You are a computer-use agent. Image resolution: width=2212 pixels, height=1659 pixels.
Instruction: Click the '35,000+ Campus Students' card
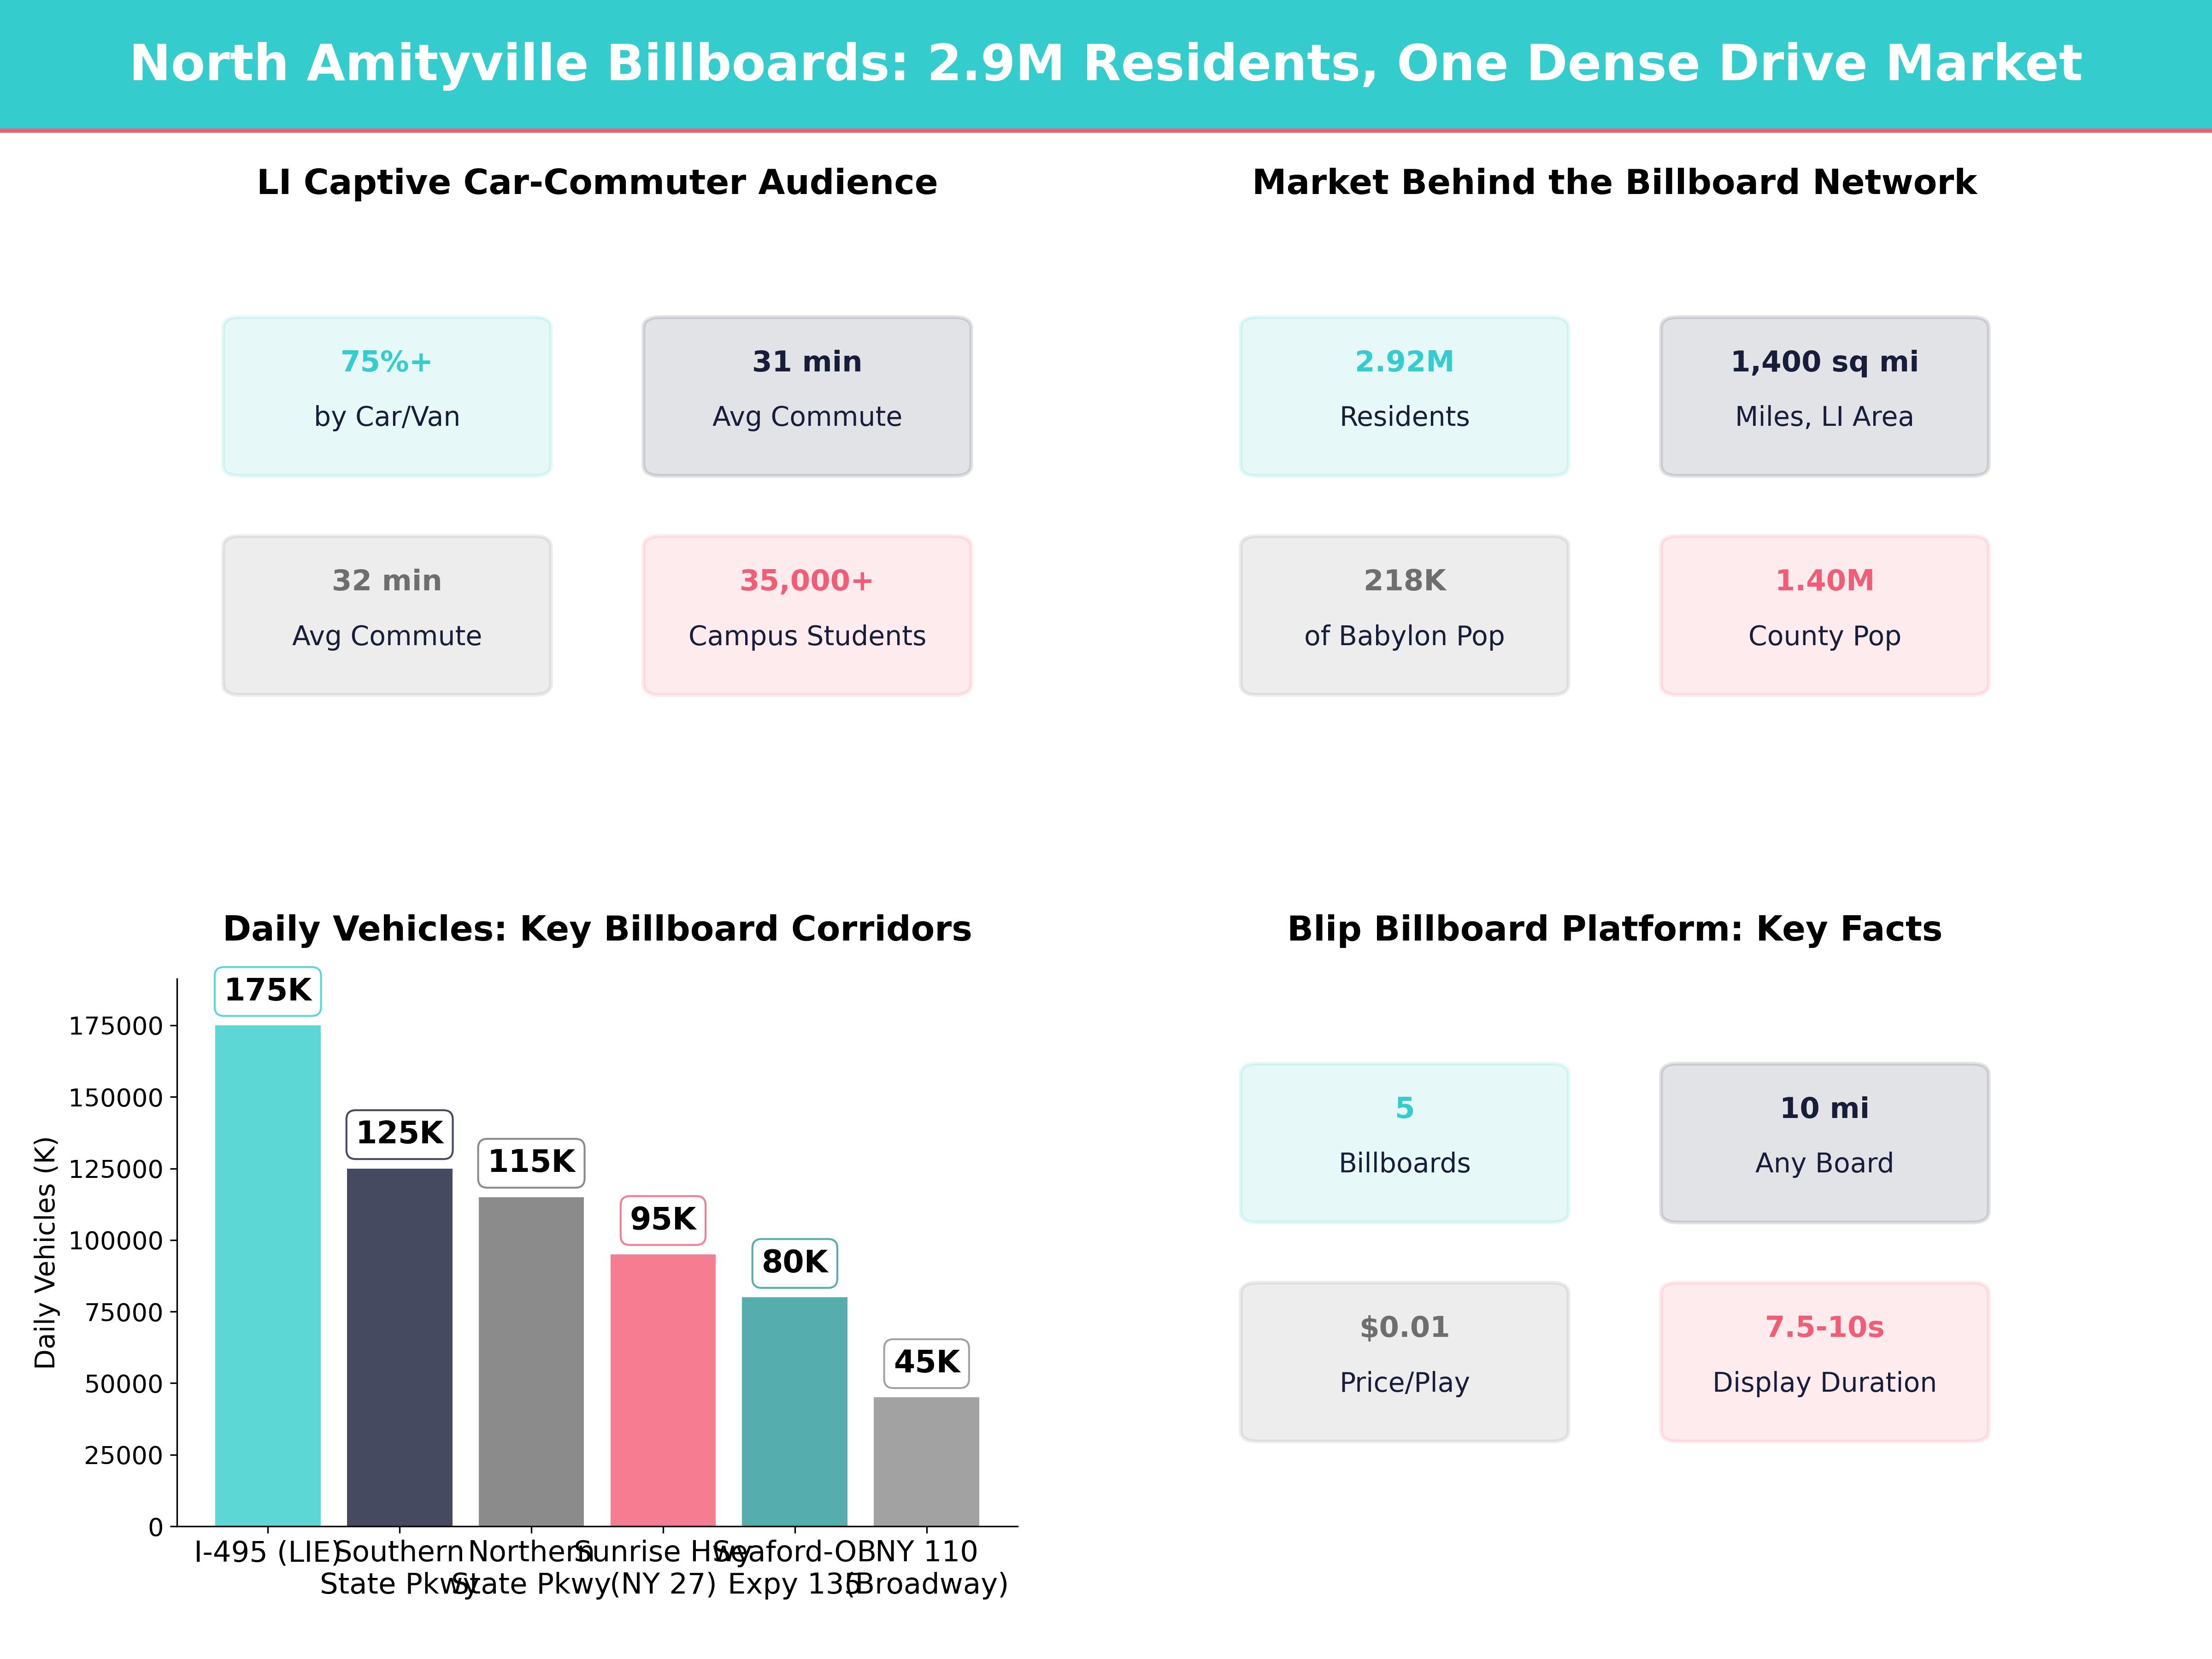click(x=807, y=615)
